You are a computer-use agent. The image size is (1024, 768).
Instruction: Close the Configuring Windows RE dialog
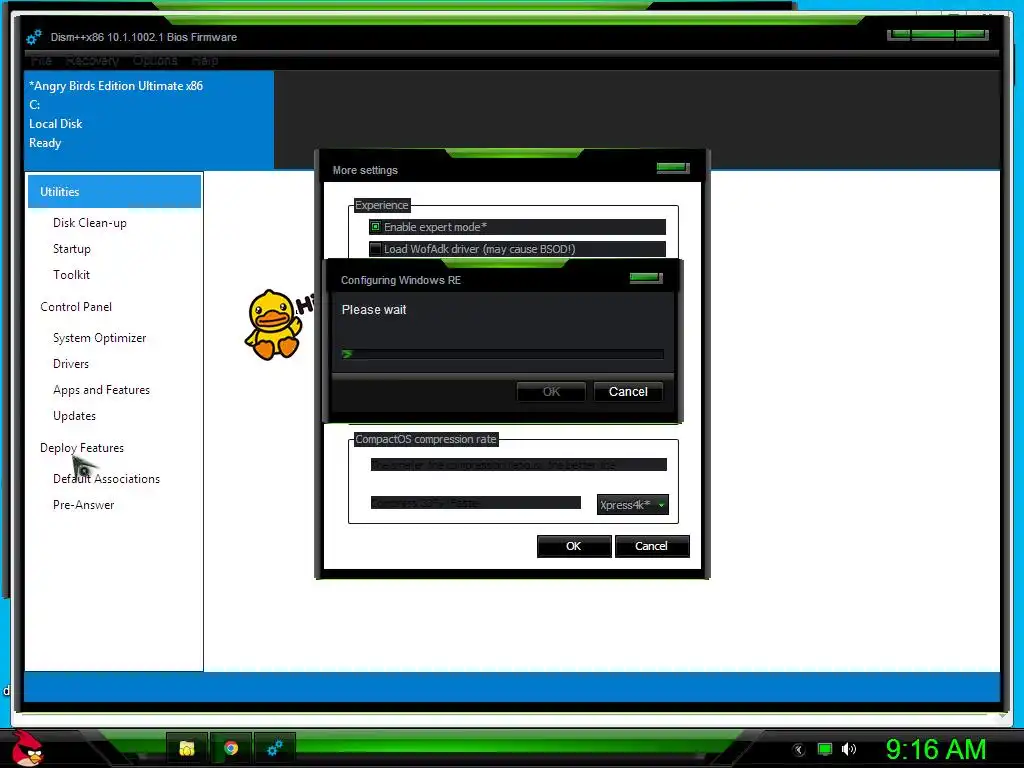[646, 278]
